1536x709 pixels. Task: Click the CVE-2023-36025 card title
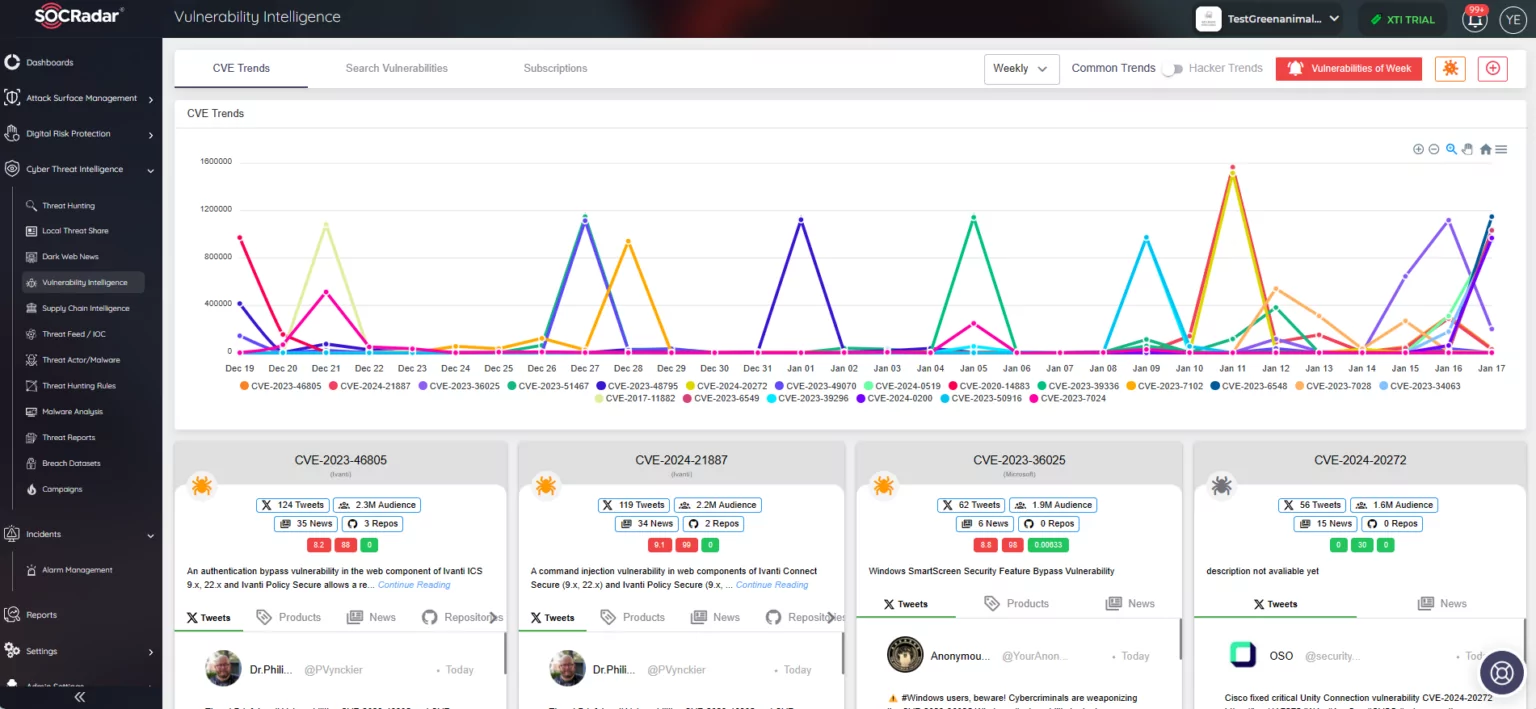click(x=1019, y=460)
